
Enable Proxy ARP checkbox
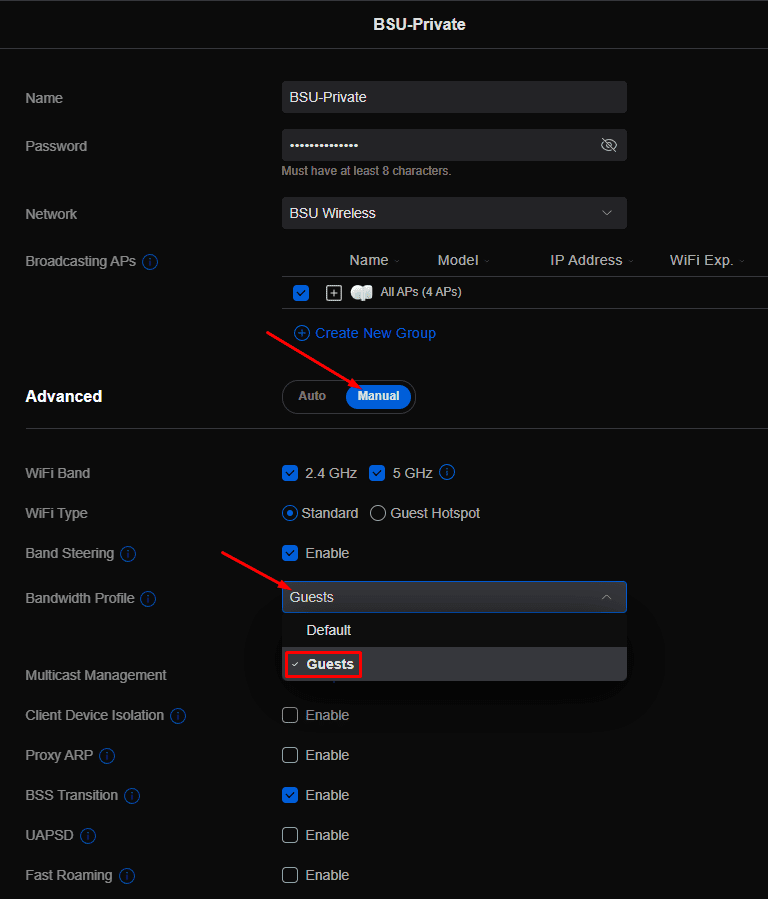[290, 755]
